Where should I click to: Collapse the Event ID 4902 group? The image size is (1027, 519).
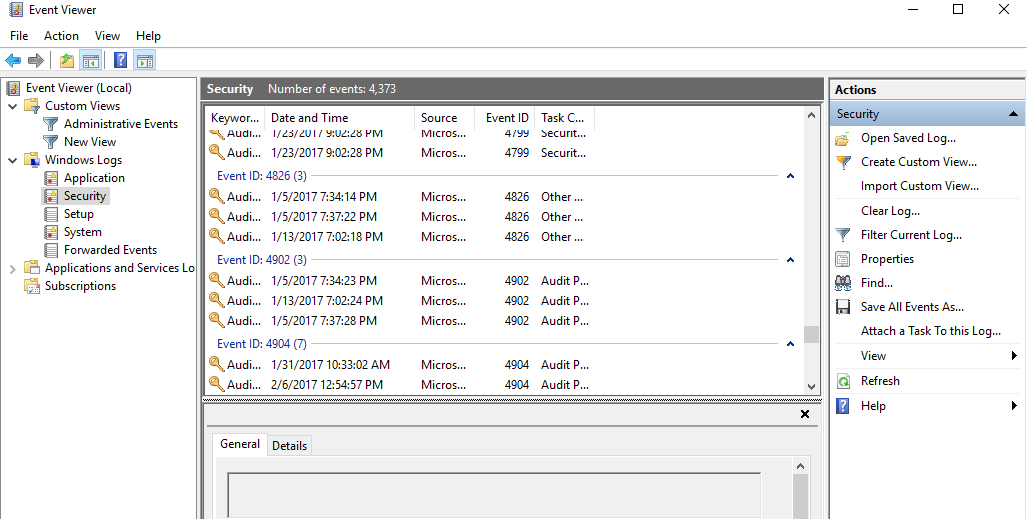point(790,260)
